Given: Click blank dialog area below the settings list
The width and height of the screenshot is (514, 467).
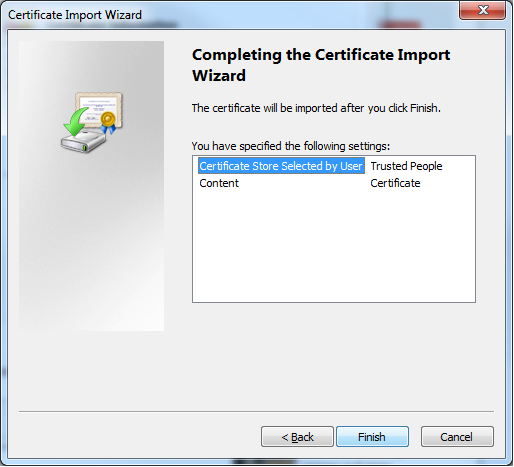Looking at the screenshot, I should (333, 353).
